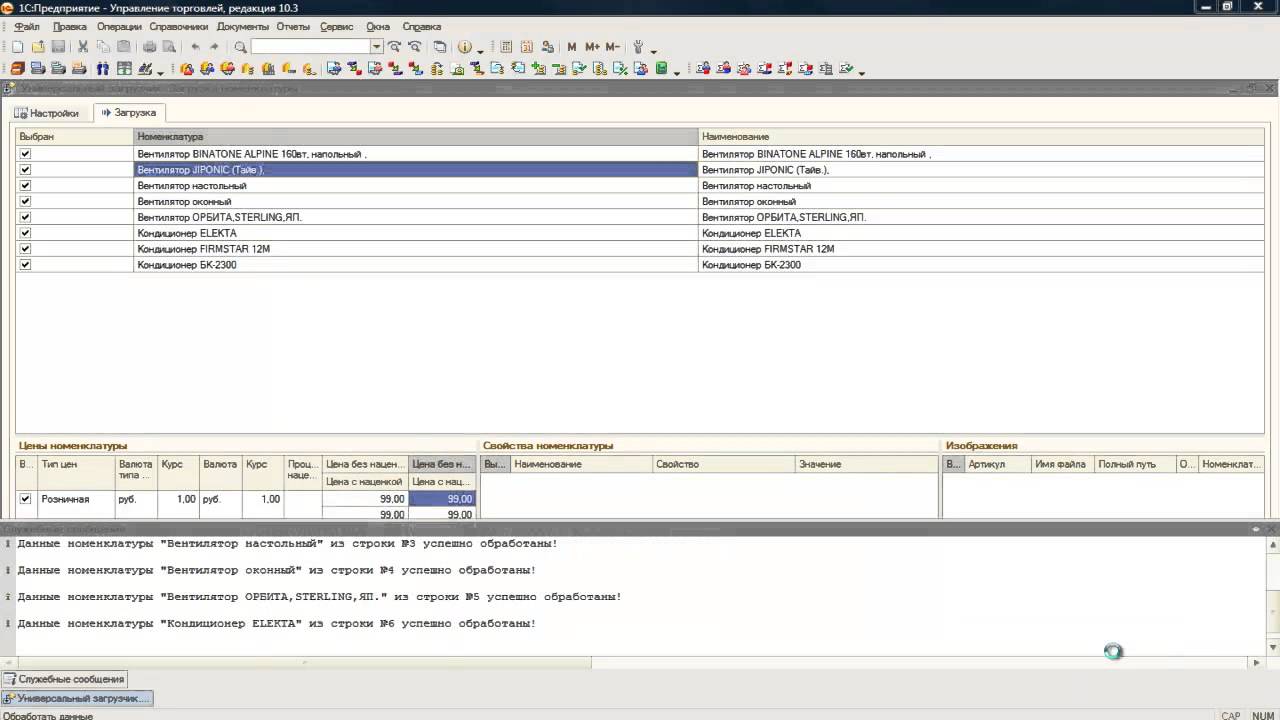Image resolution: width=1280 pixels, height=720 pixels.
Task: Close the Служебные сообщения messages pane
Action: click(1271, 529)
